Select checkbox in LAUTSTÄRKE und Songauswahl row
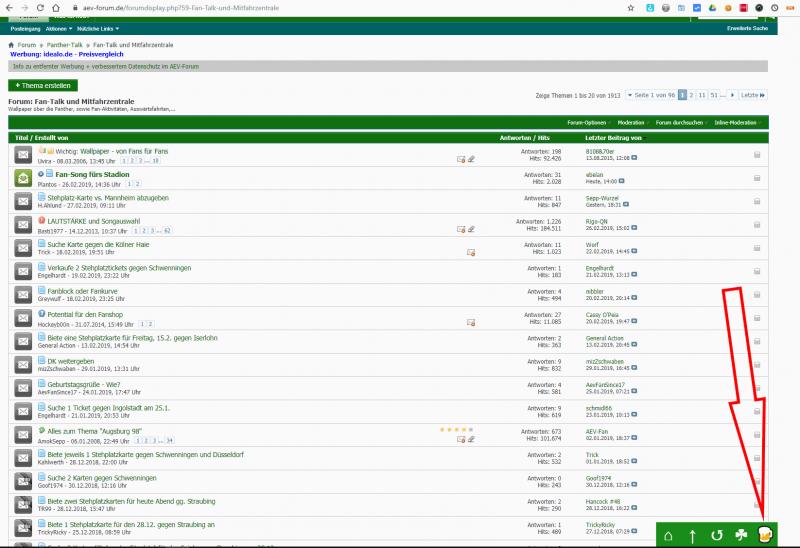 [757, 223]
